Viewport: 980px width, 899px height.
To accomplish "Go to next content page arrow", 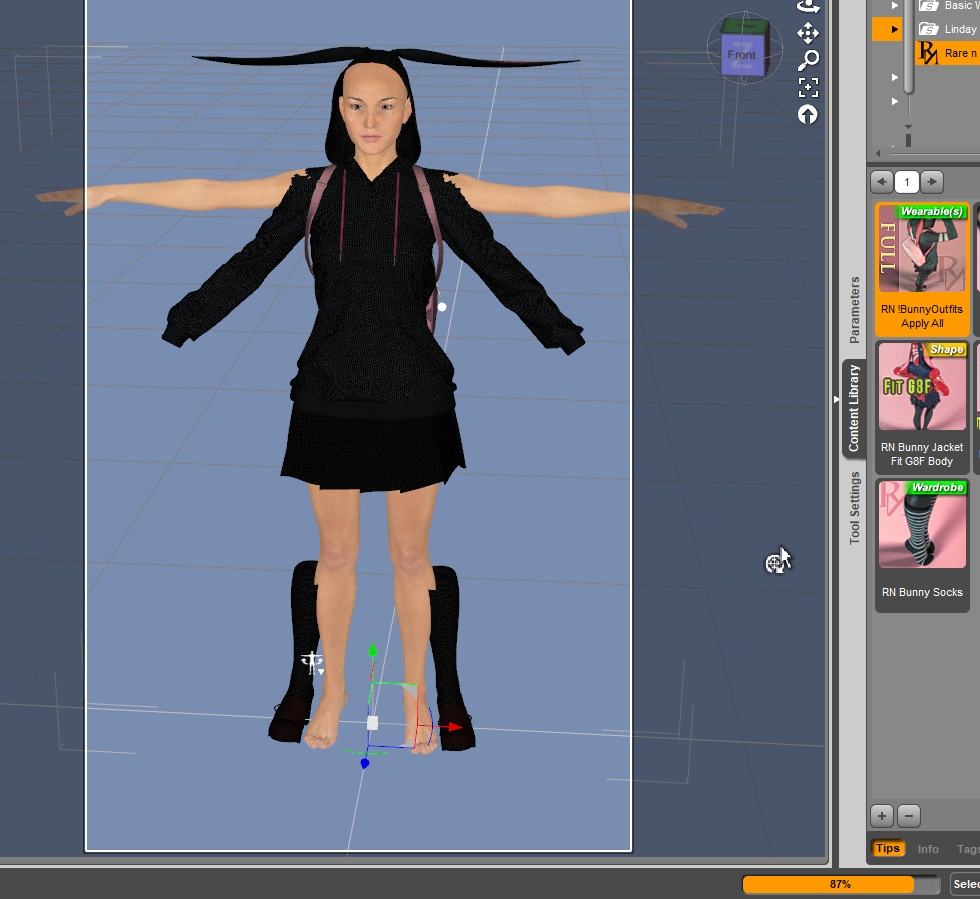I will pos(932,182).
